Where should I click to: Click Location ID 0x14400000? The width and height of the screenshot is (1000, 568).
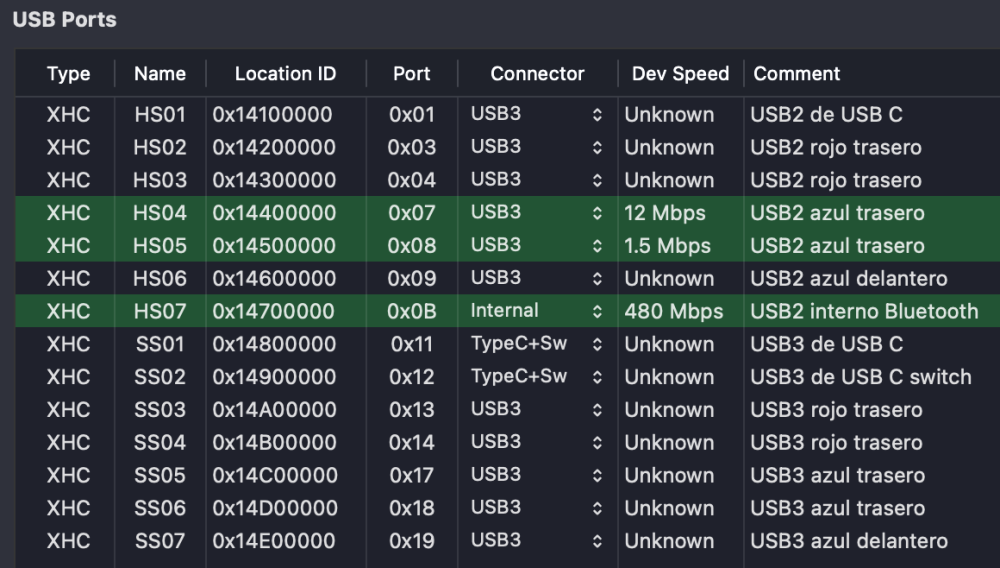[x=274, y=213]
